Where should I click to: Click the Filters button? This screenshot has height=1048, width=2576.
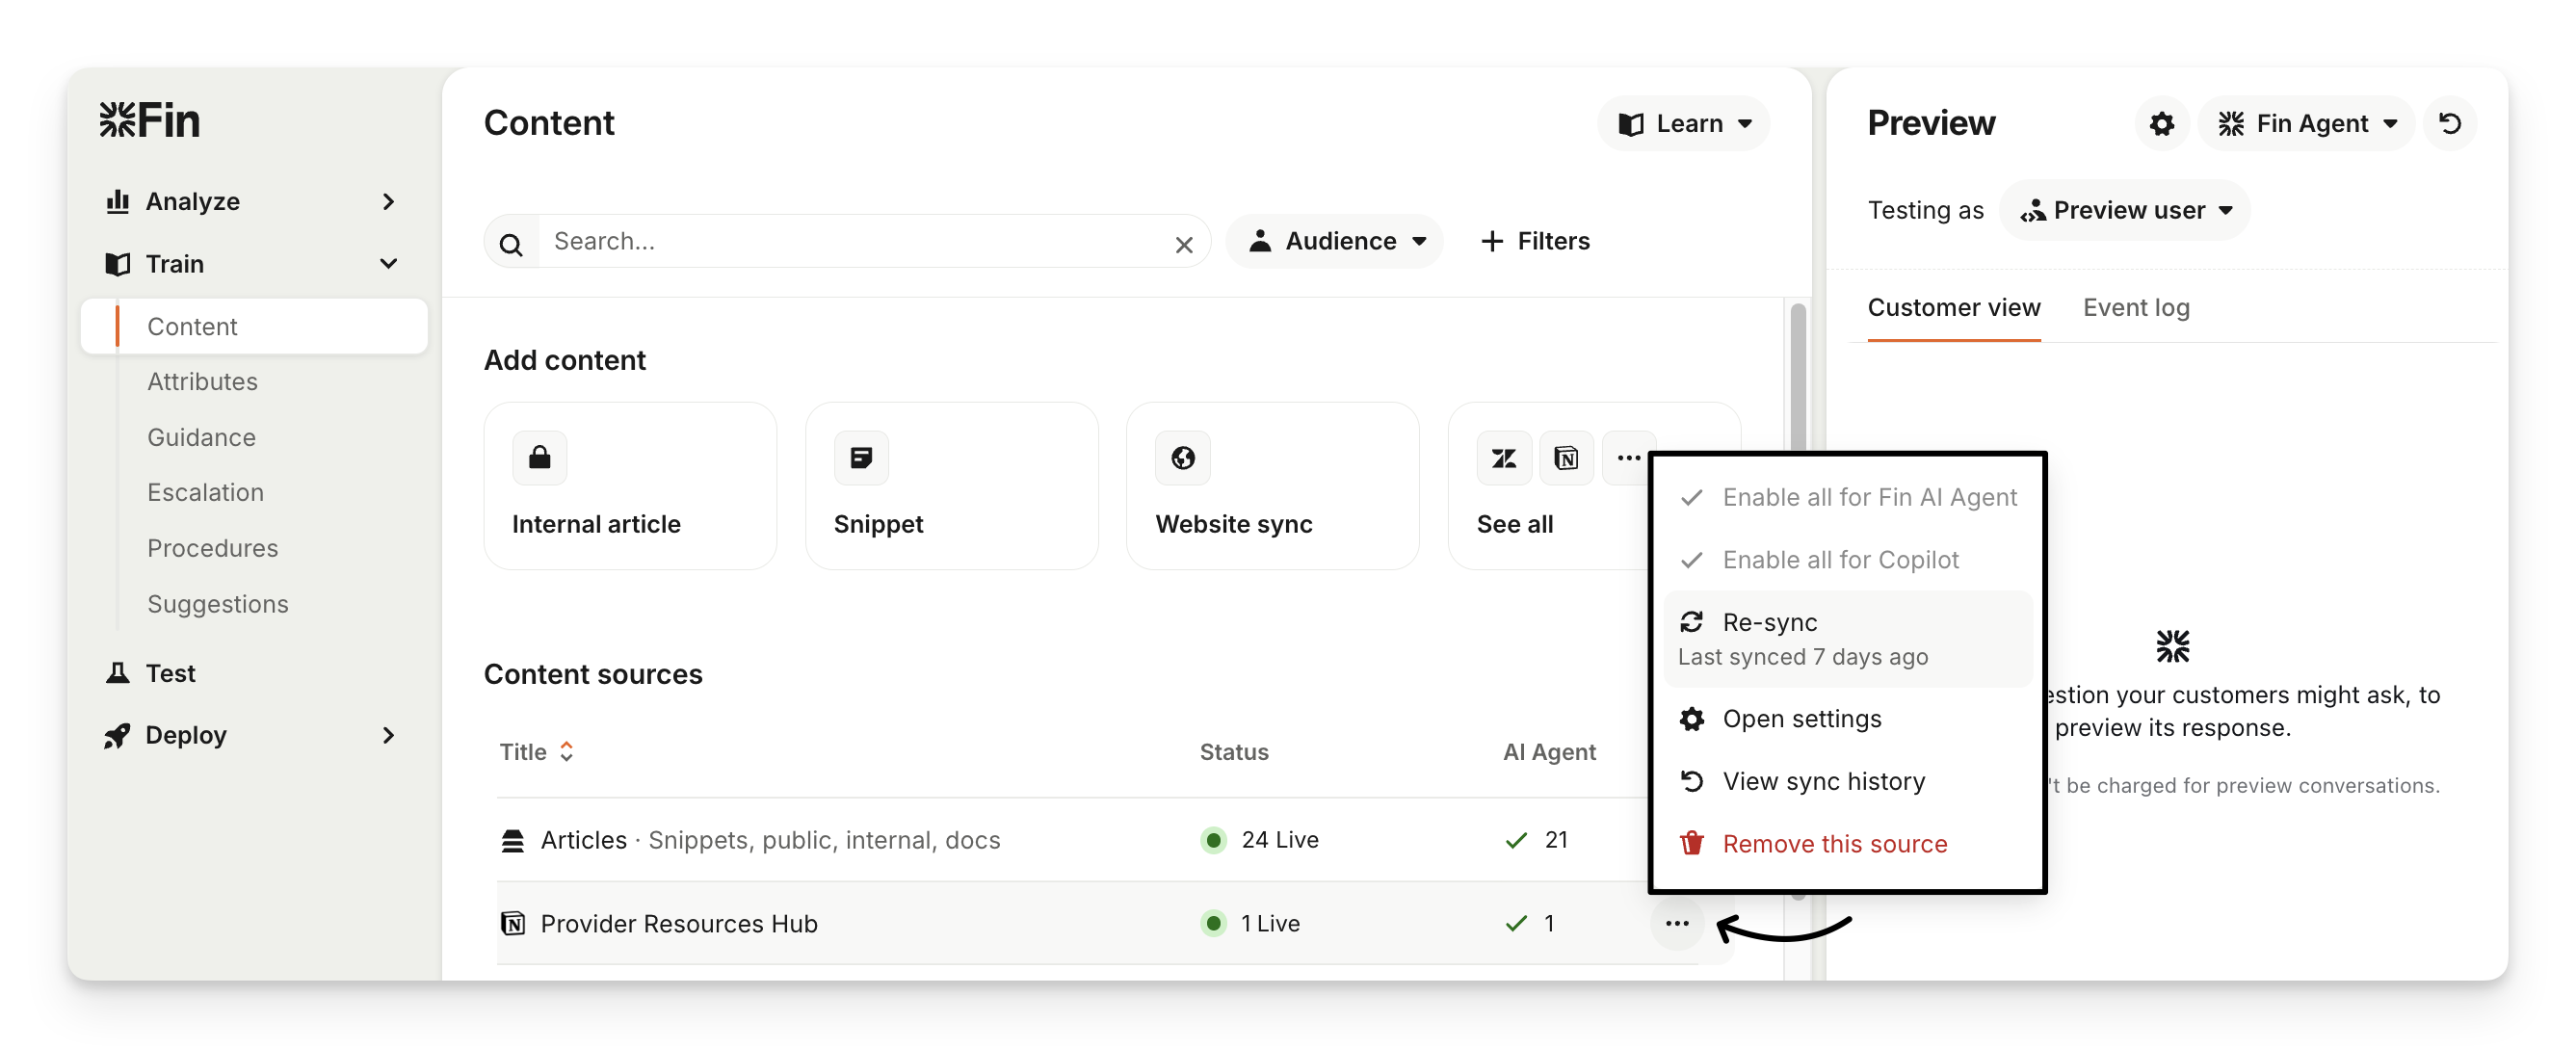tap(1535, 241)
